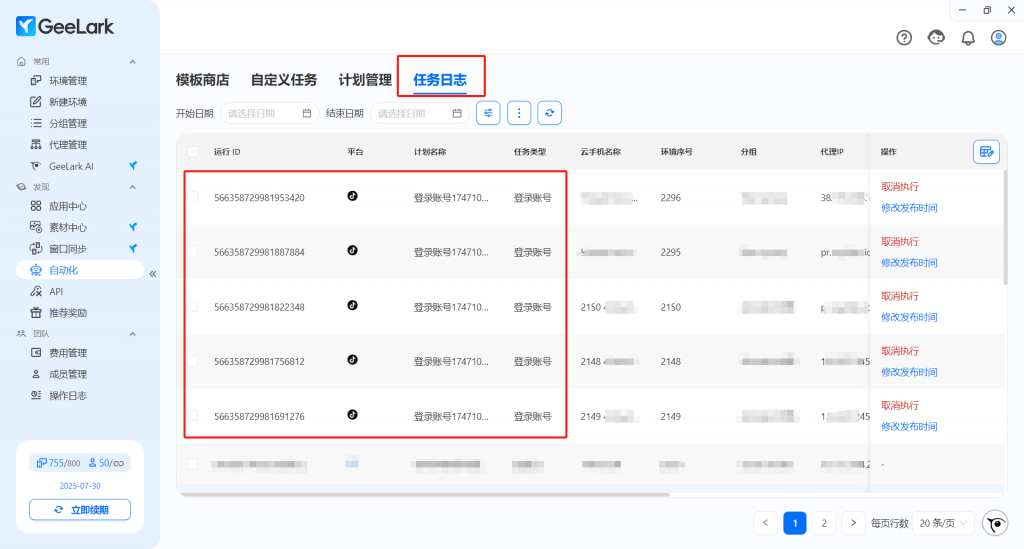
Task: Click the filter settings icon beside date fields
Action: [x=488, y=113]
